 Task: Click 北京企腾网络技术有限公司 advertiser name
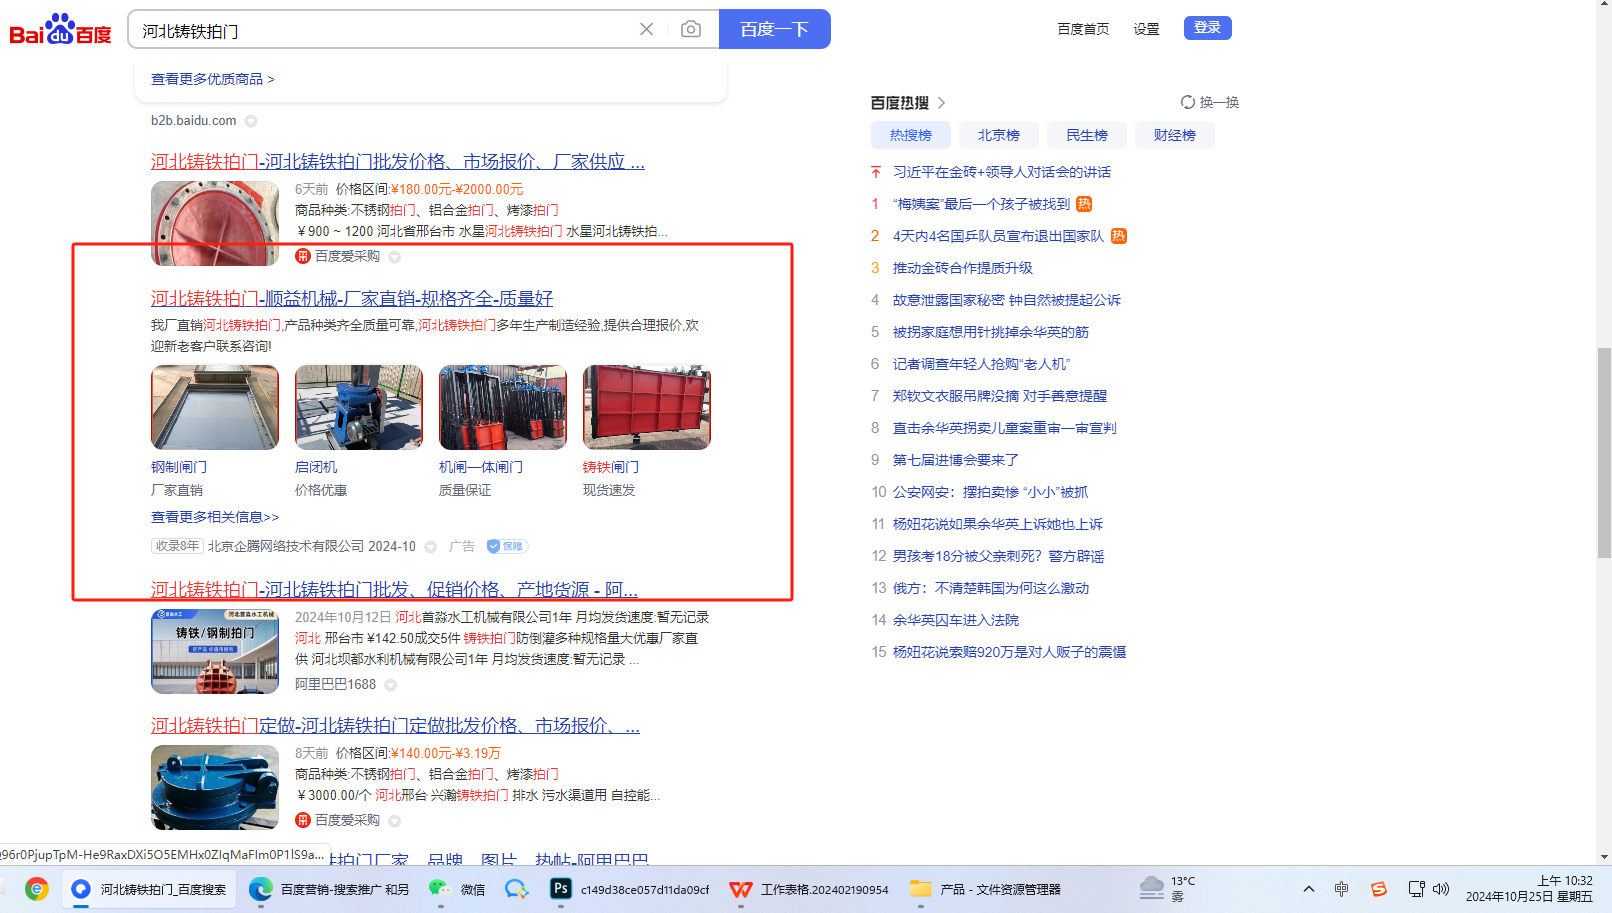(x=286, y=546)
